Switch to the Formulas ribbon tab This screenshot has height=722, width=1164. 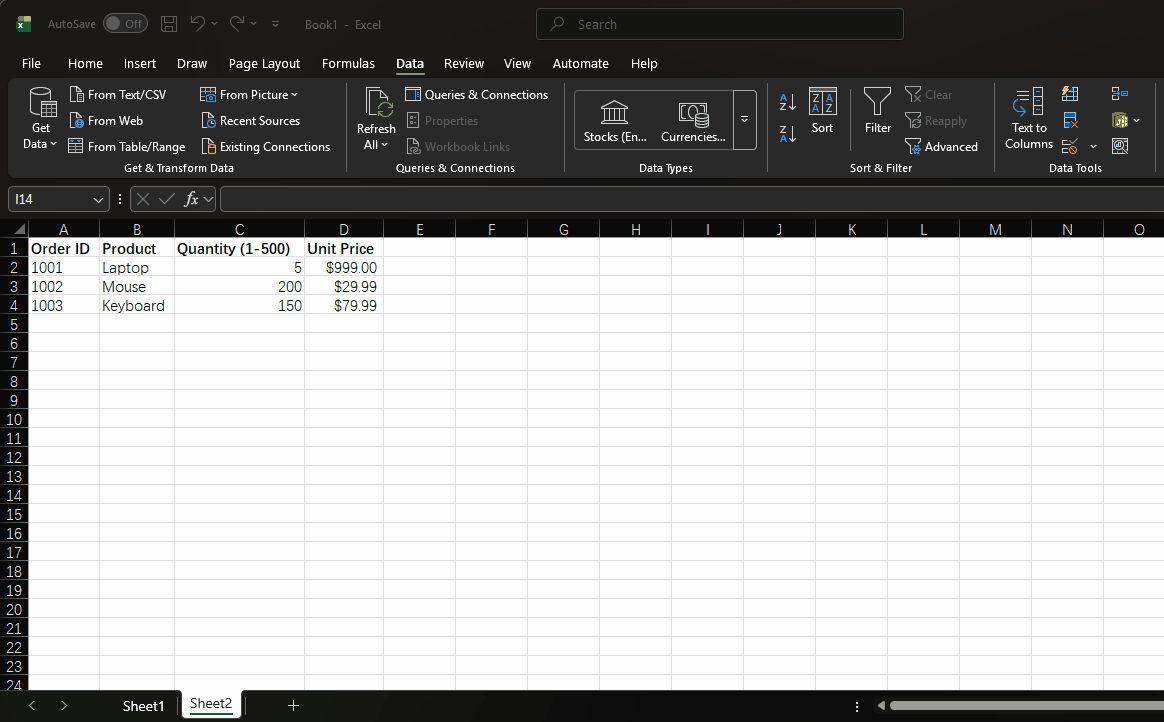348,63
